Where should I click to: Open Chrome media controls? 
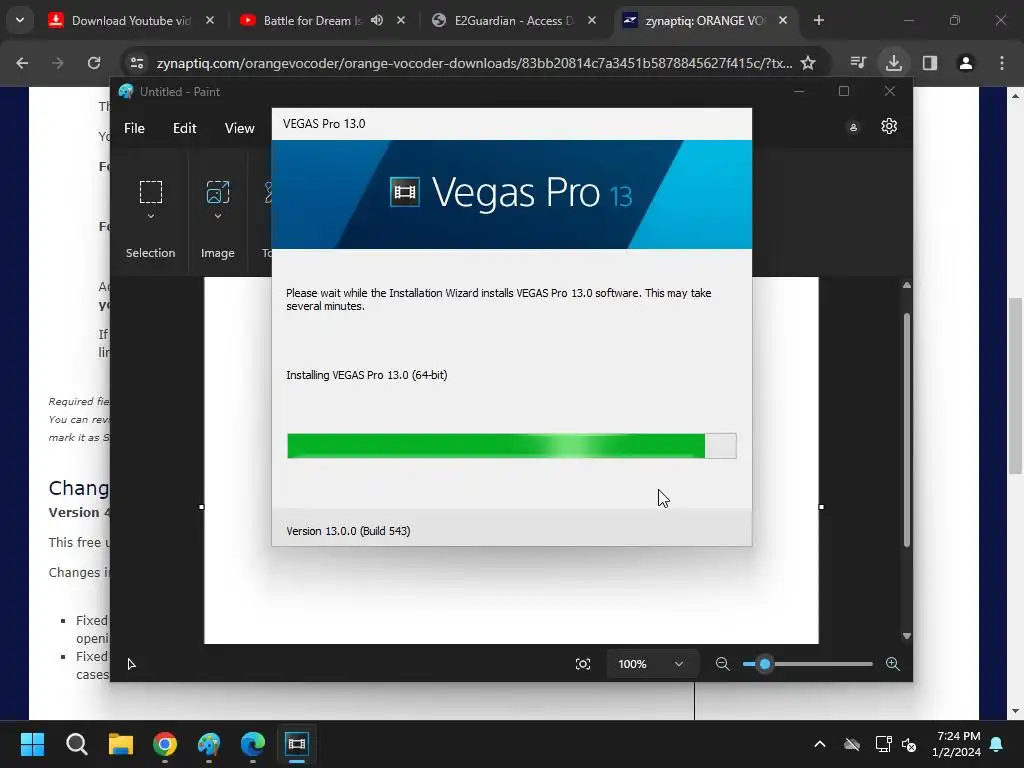coord(858,63)
